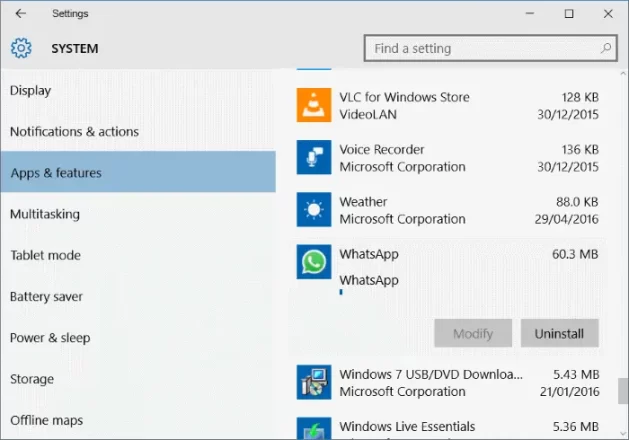629x440 pixels.
Task: Select Windows Live Essentials name
Action: tap(407, 426)
